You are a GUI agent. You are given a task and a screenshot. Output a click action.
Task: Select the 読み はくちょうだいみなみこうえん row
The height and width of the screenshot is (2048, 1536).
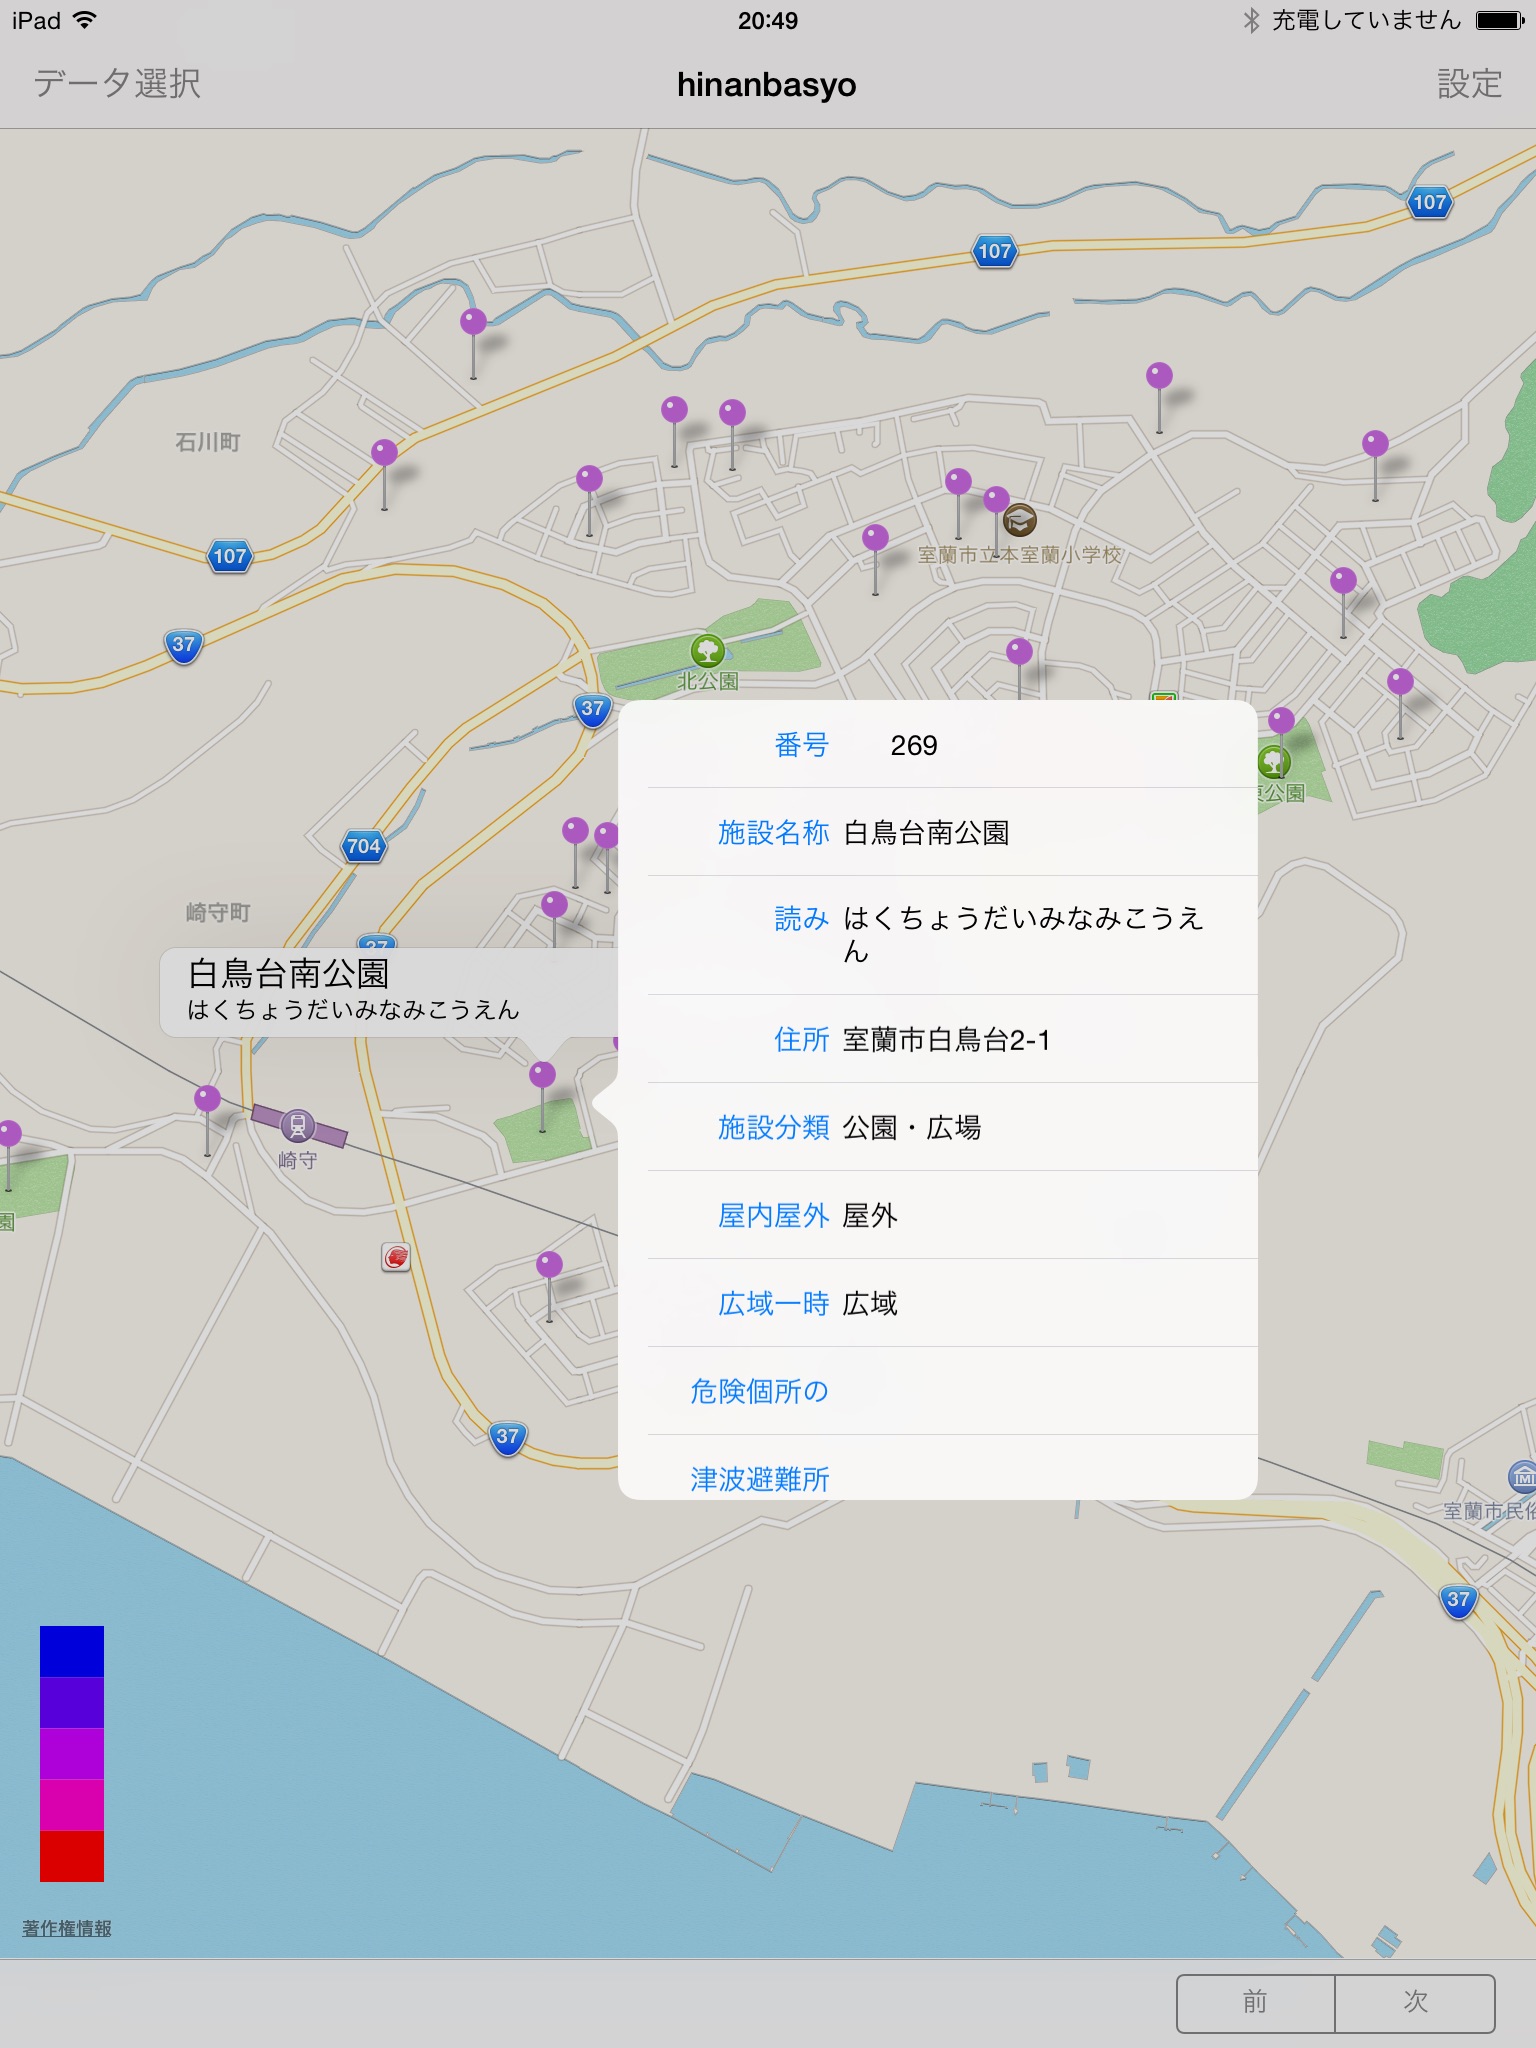tap(938, 935)
